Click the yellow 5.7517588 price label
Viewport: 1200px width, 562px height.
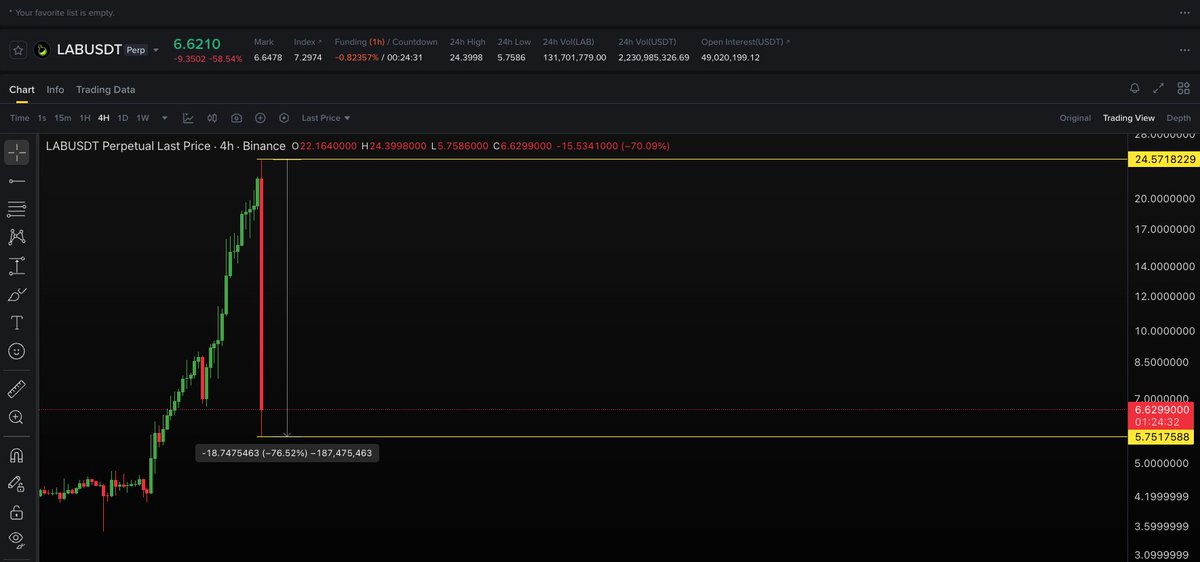[x=1164, y=437]
